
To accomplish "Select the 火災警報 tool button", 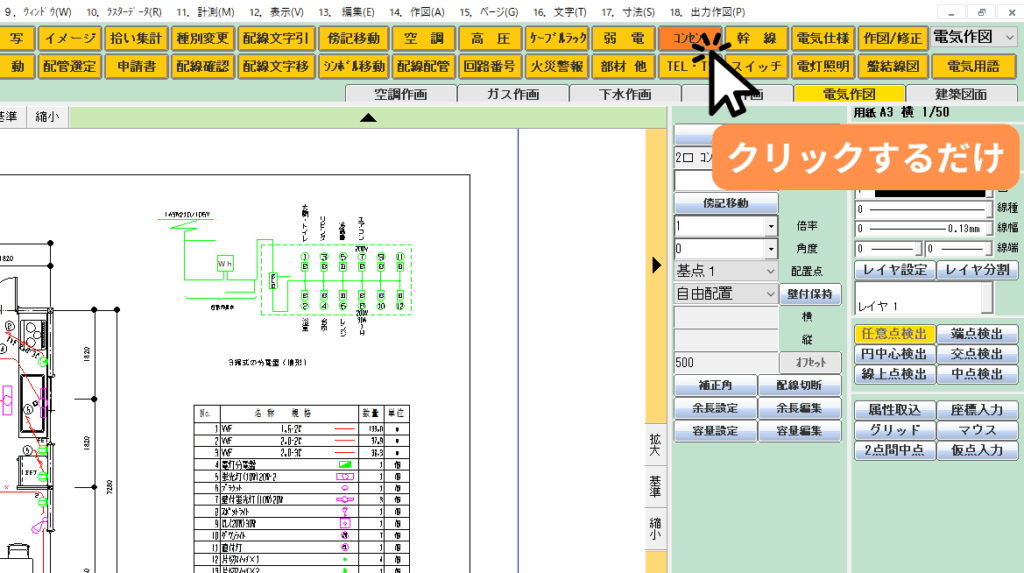I will coord(556,67).
